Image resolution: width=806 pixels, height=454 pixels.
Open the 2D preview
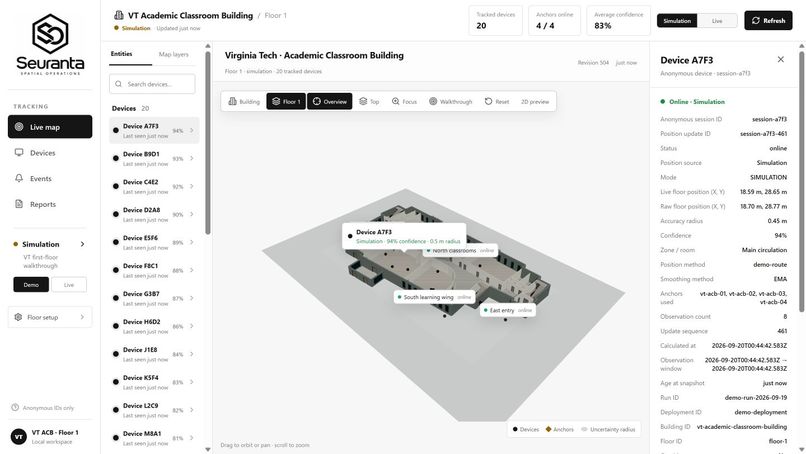(x=535, y=102)
